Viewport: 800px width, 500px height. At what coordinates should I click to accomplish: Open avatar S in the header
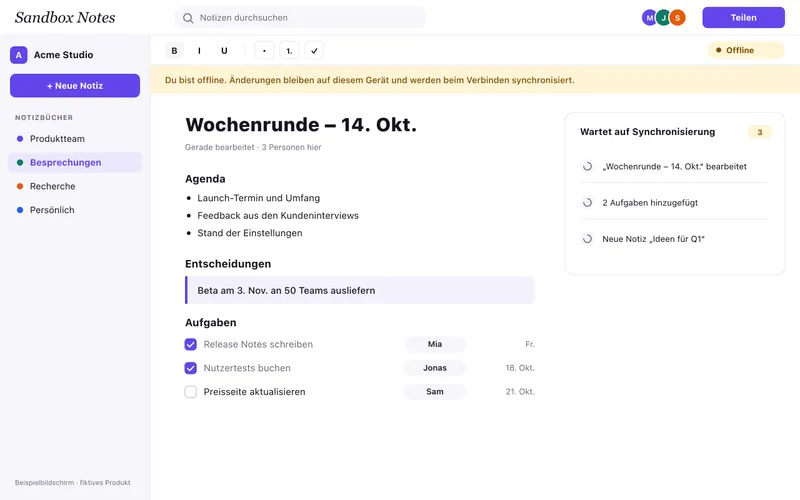click(x=677, y=18)
